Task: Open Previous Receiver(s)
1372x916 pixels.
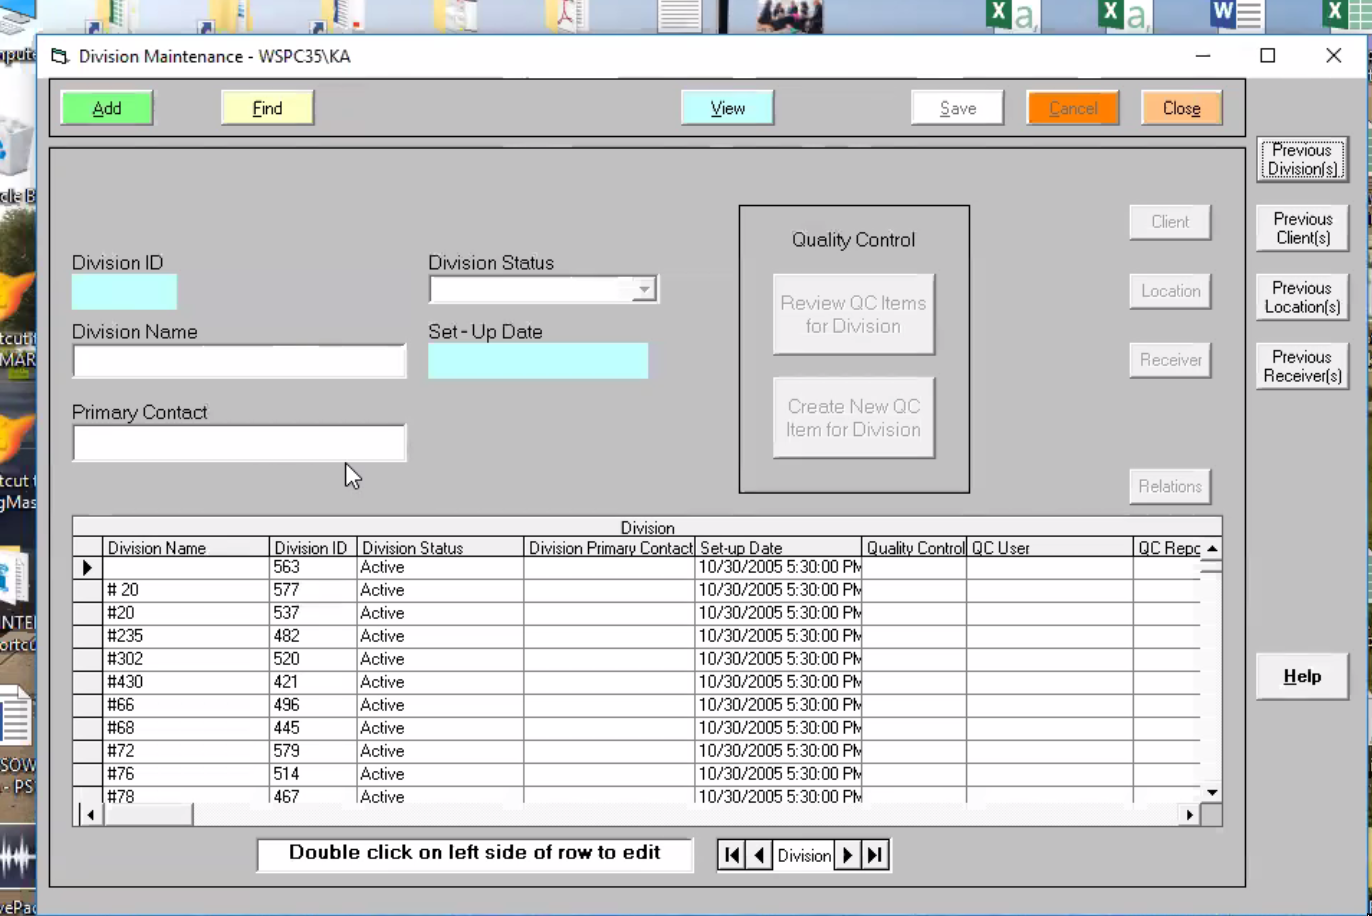Action: click(x=1302, y=366)
